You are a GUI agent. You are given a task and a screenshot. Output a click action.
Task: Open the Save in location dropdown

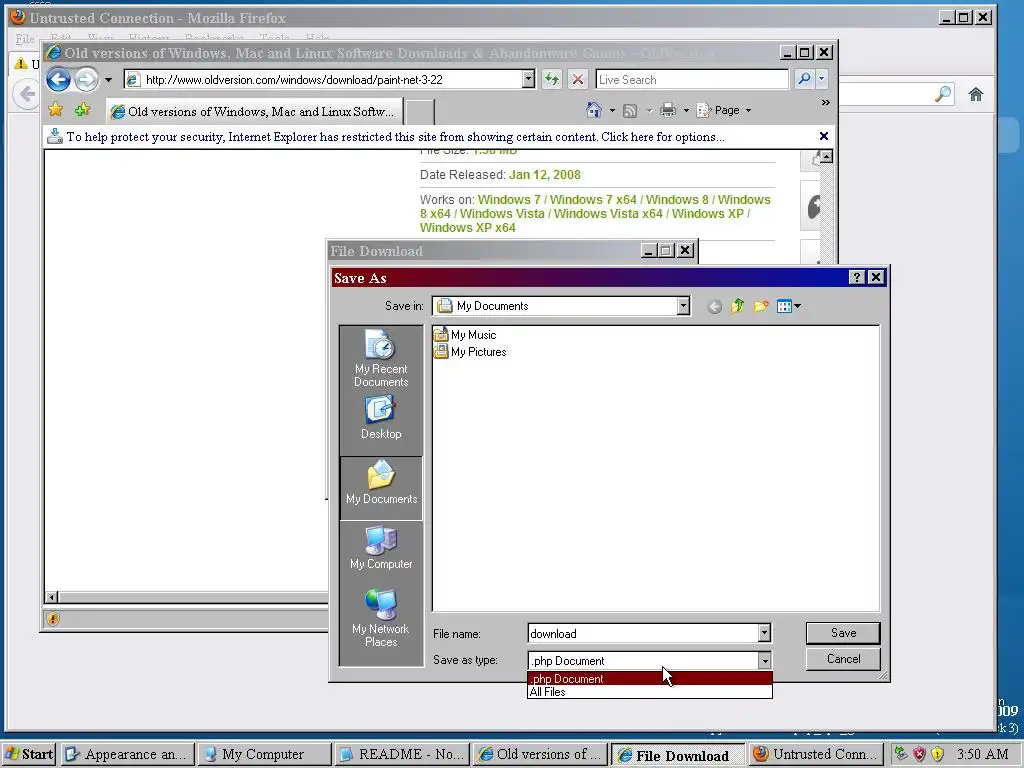click(x=683, y=306)
